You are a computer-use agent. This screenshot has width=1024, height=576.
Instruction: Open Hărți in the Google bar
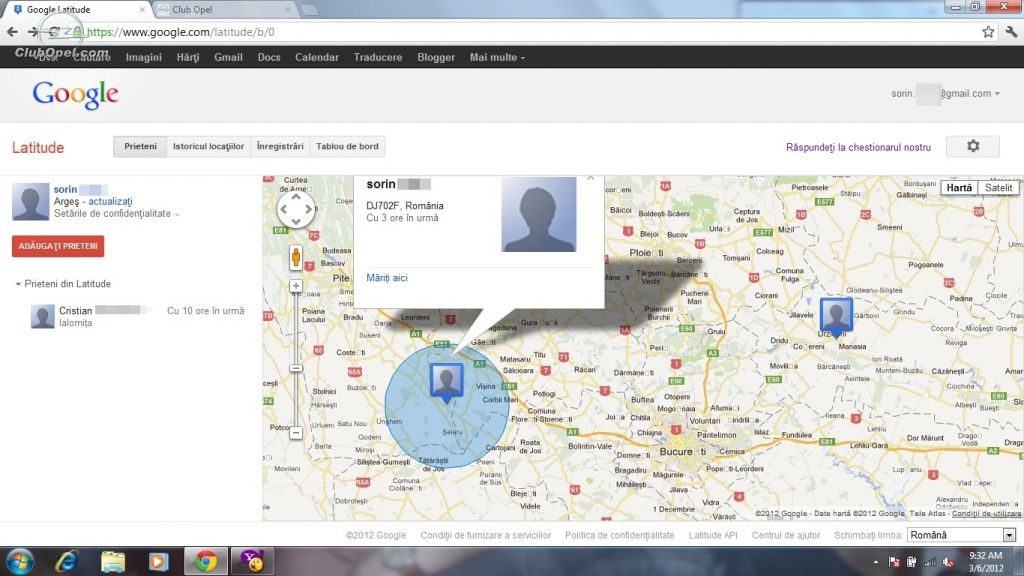tap(188, 57)
